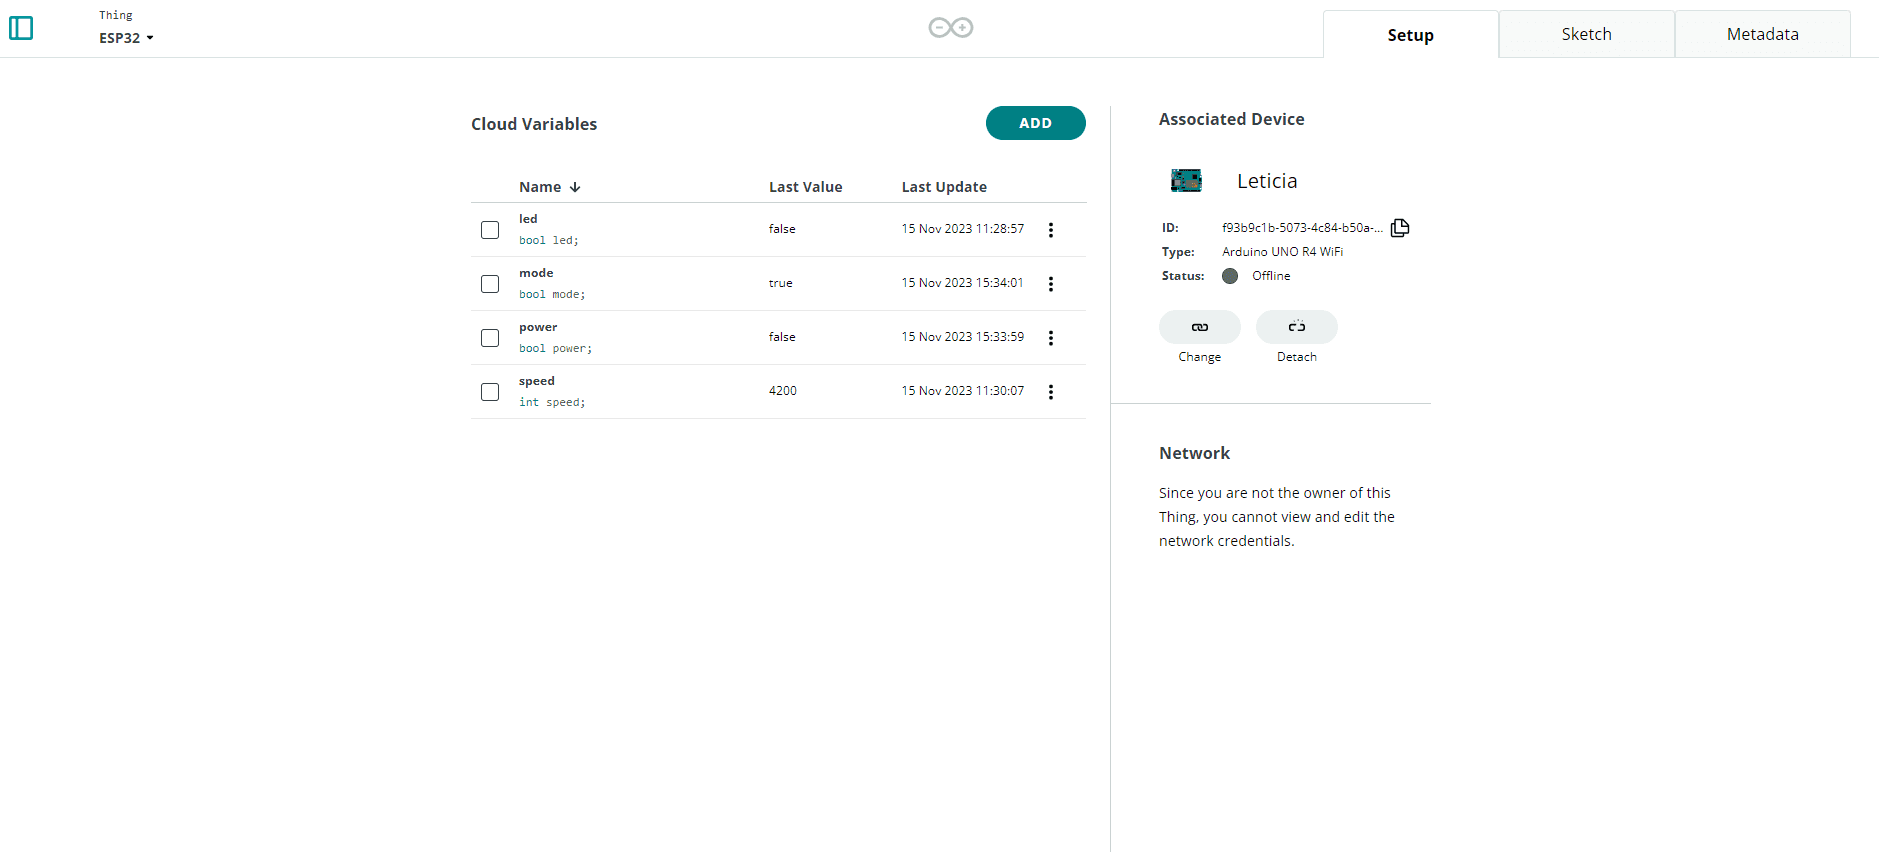This screenshot has width=1879, height=852.
Task: Expand the ESP32 thing dropdown
Action: click(127, 38)
